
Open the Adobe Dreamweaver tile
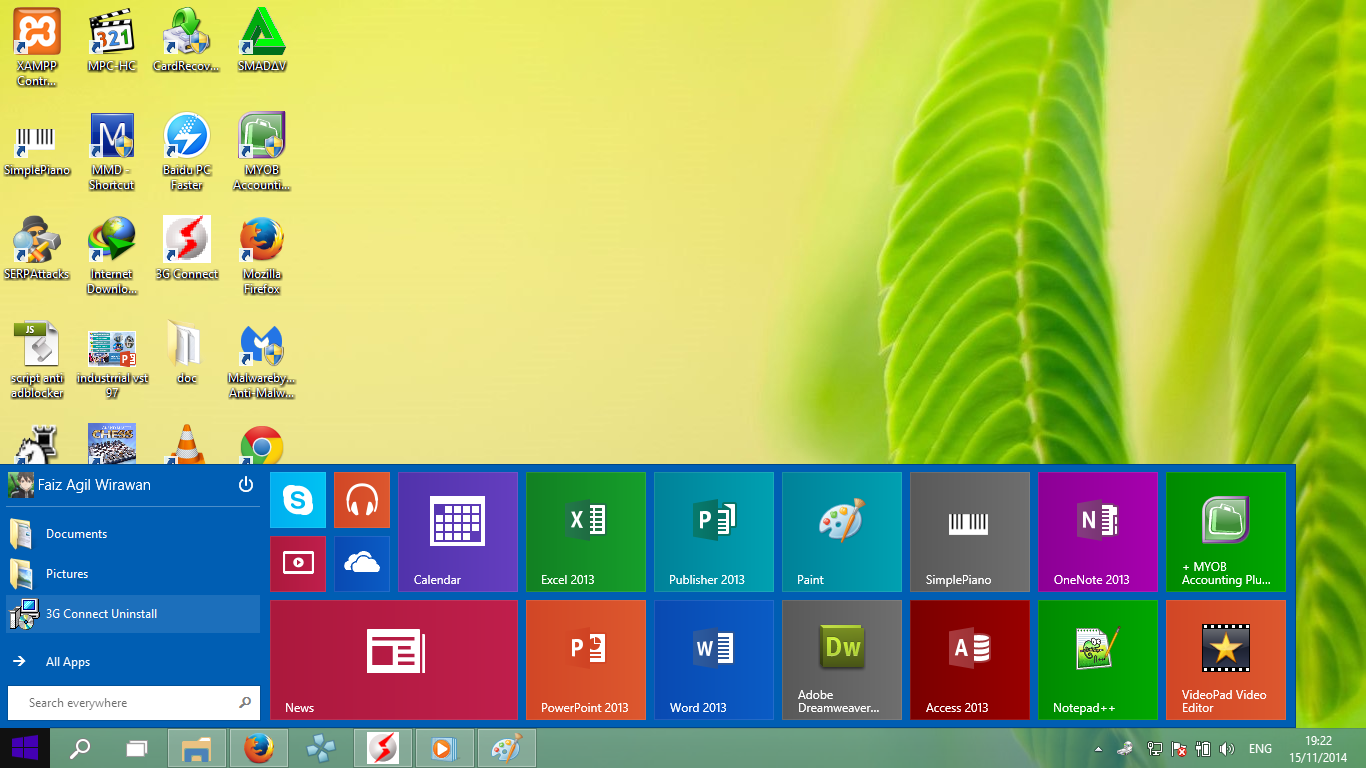(842, 660)
